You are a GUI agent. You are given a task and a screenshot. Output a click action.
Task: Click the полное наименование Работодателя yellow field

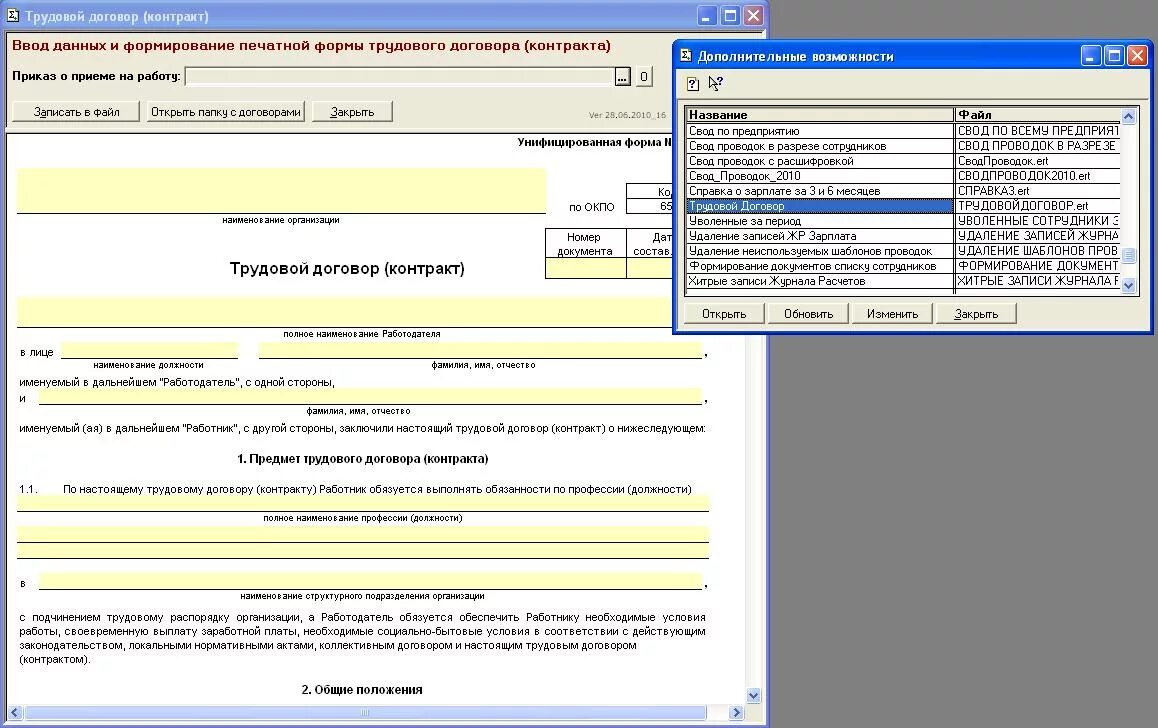(x=344, y=312)
